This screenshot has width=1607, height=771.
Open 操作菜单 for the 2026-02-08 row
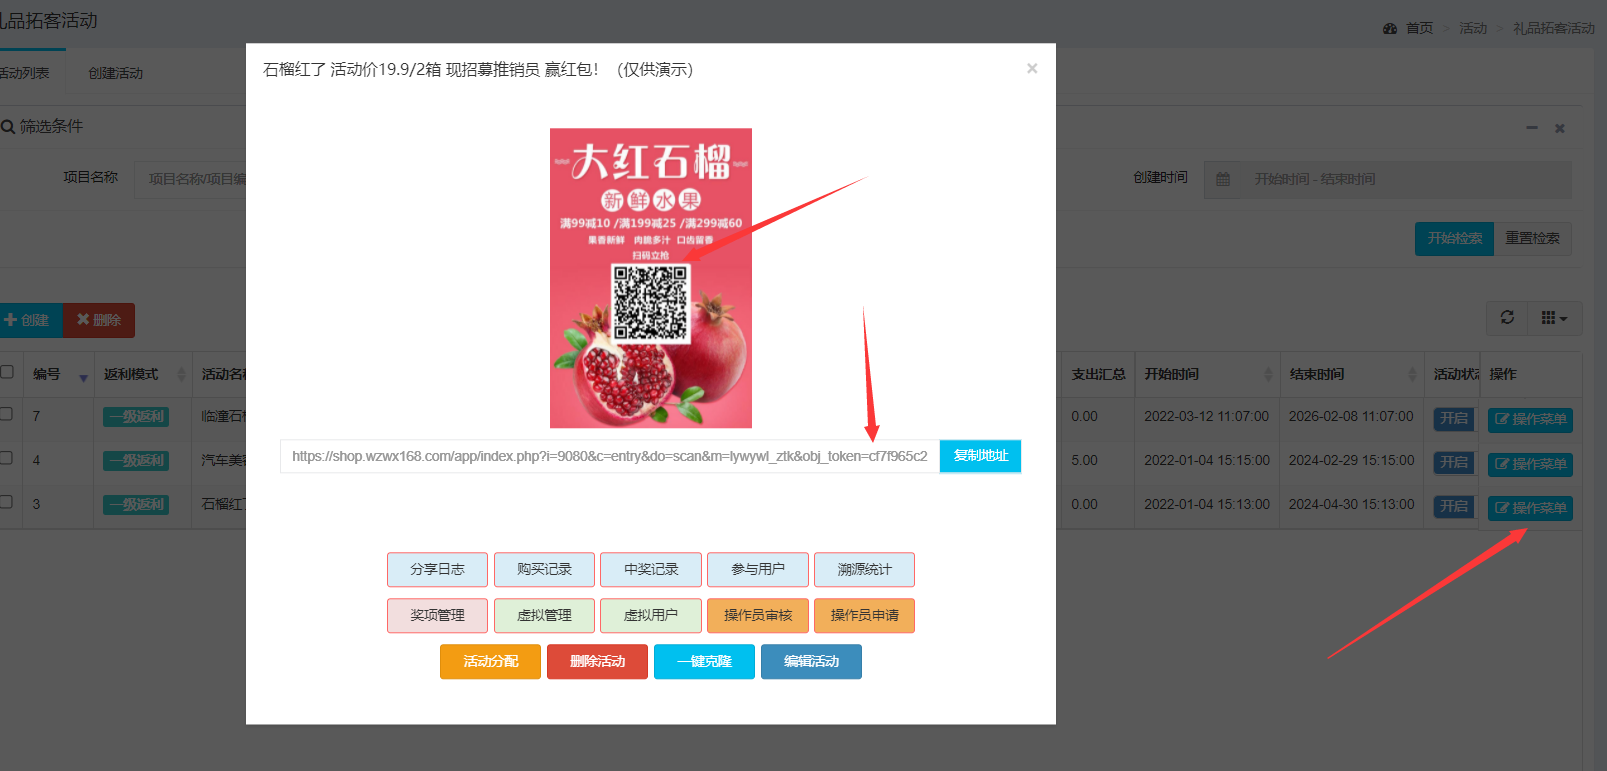1530,420
